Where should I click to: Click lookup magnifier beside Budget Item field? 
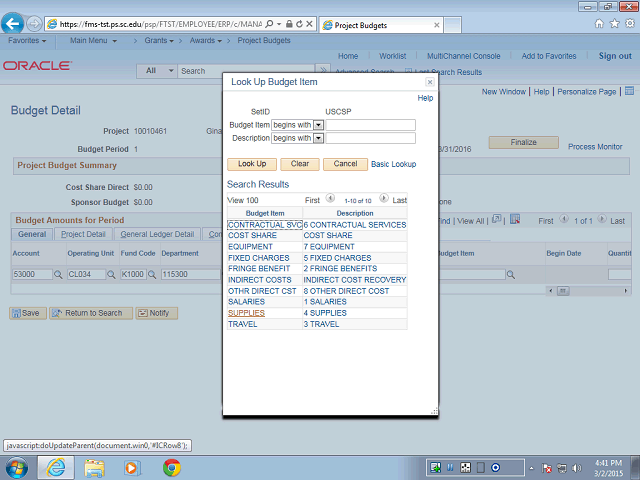[x=511, y=275]
